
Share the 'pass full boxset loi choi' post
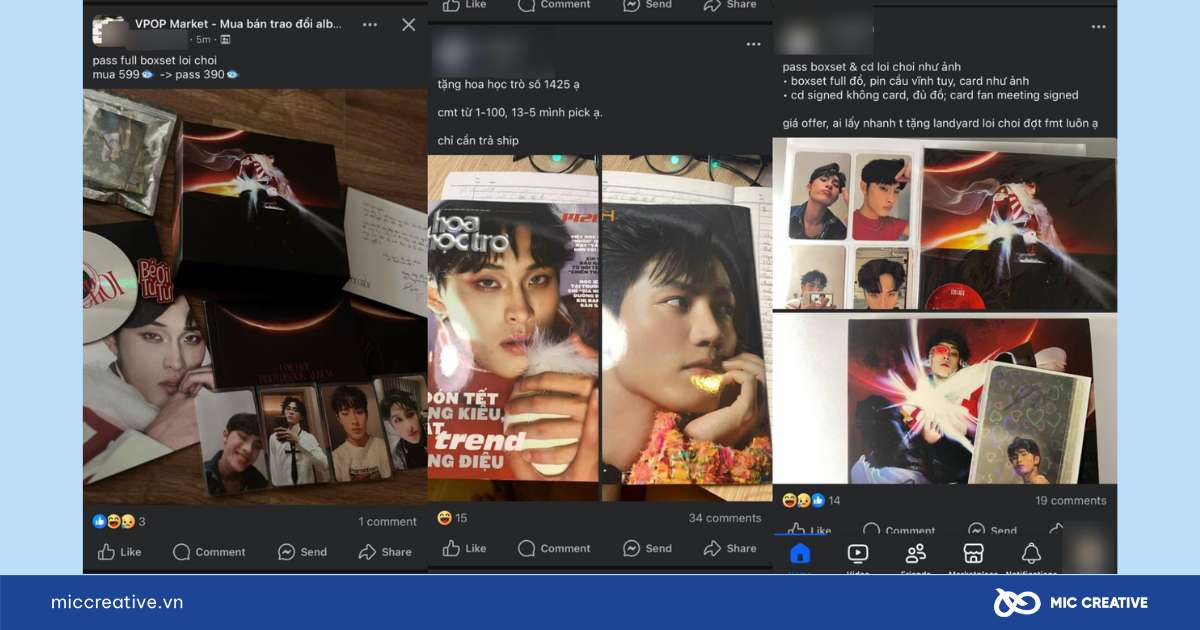(x=385, y=552)
